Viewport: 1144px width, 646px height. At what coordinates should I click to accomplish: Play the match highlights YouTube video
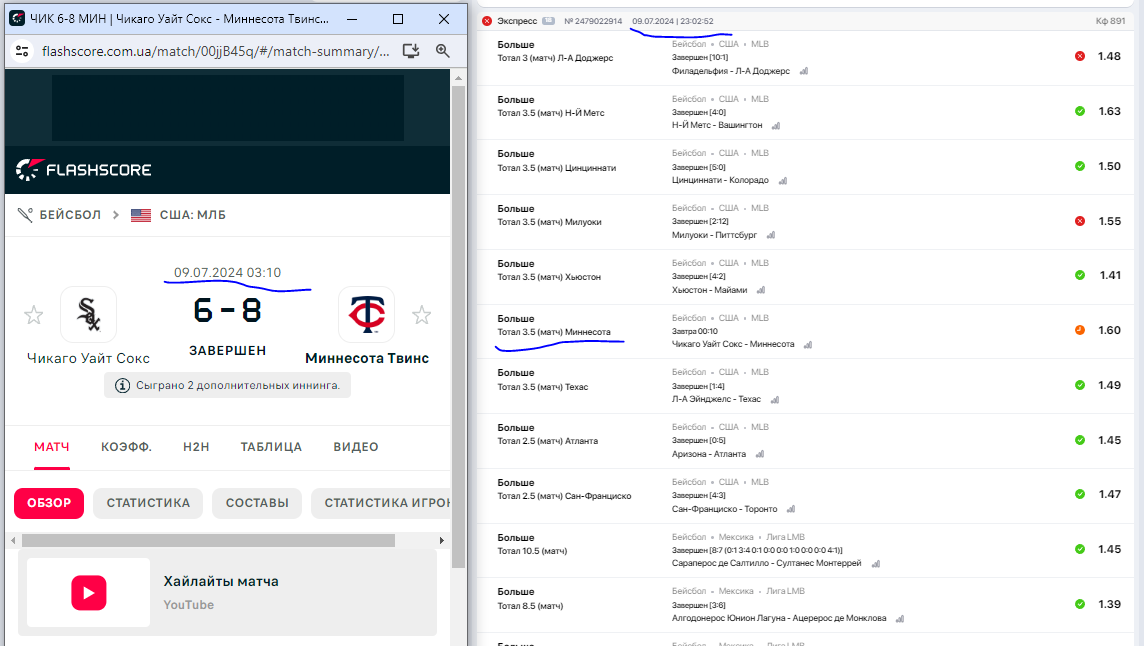coord(89,593)
